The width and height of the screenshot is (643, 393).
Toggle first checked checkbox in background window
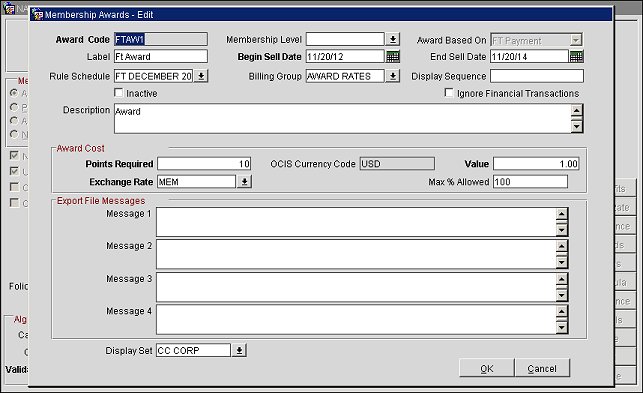pyautogui.click(x=14, y=155)
